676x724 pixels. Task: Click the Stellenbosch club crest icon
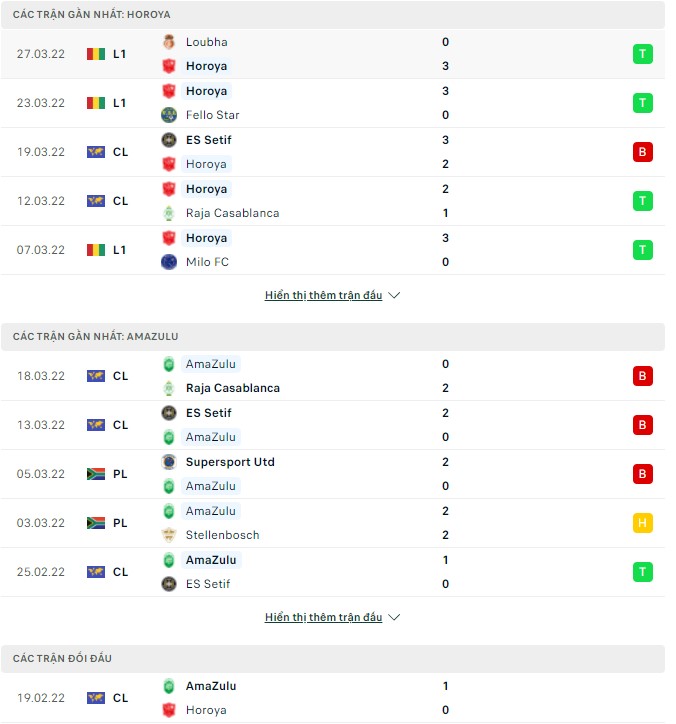(x=169, y=535)
